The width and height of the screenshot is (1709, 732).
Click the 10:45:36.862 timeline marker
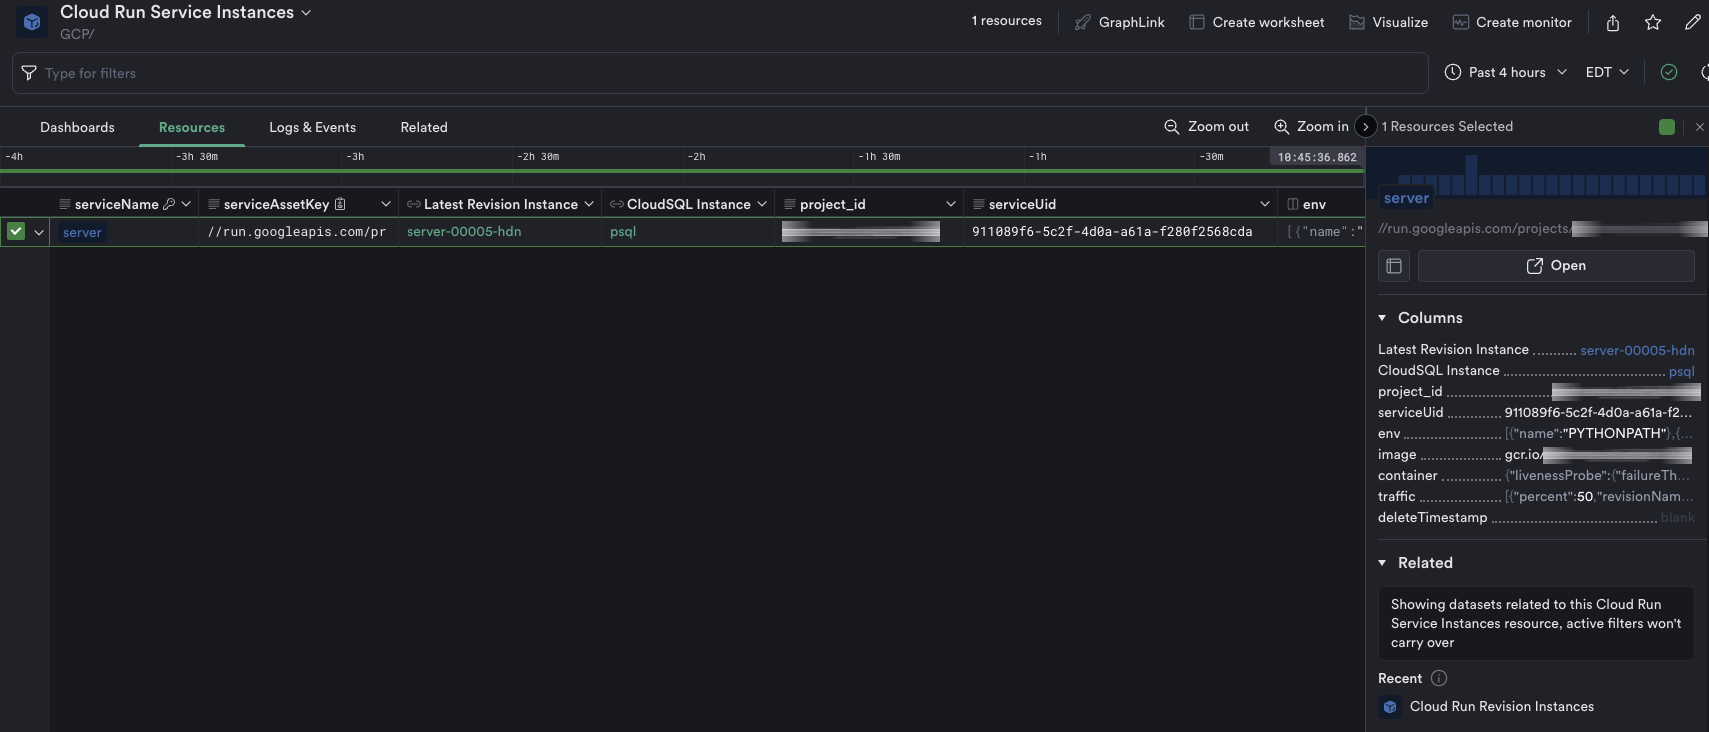1317,157
